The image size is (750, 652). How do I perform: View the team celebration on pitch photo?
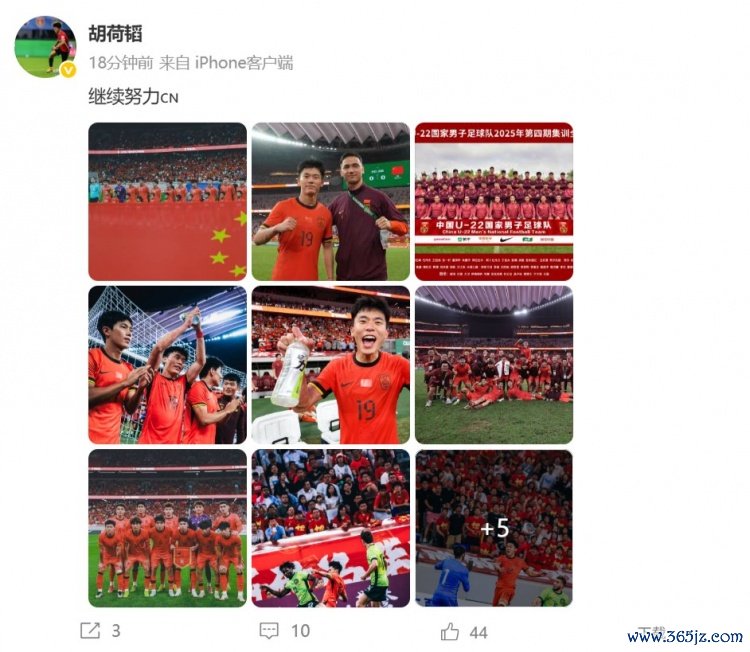click(x=494, y=365)
